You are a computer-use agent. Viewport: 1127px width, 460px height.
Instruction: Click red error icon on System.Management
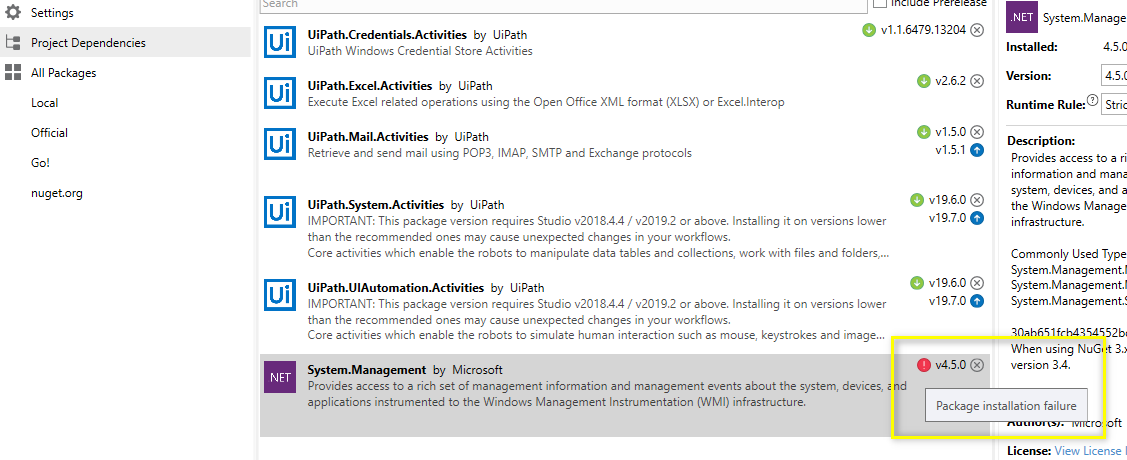[923, 365]
